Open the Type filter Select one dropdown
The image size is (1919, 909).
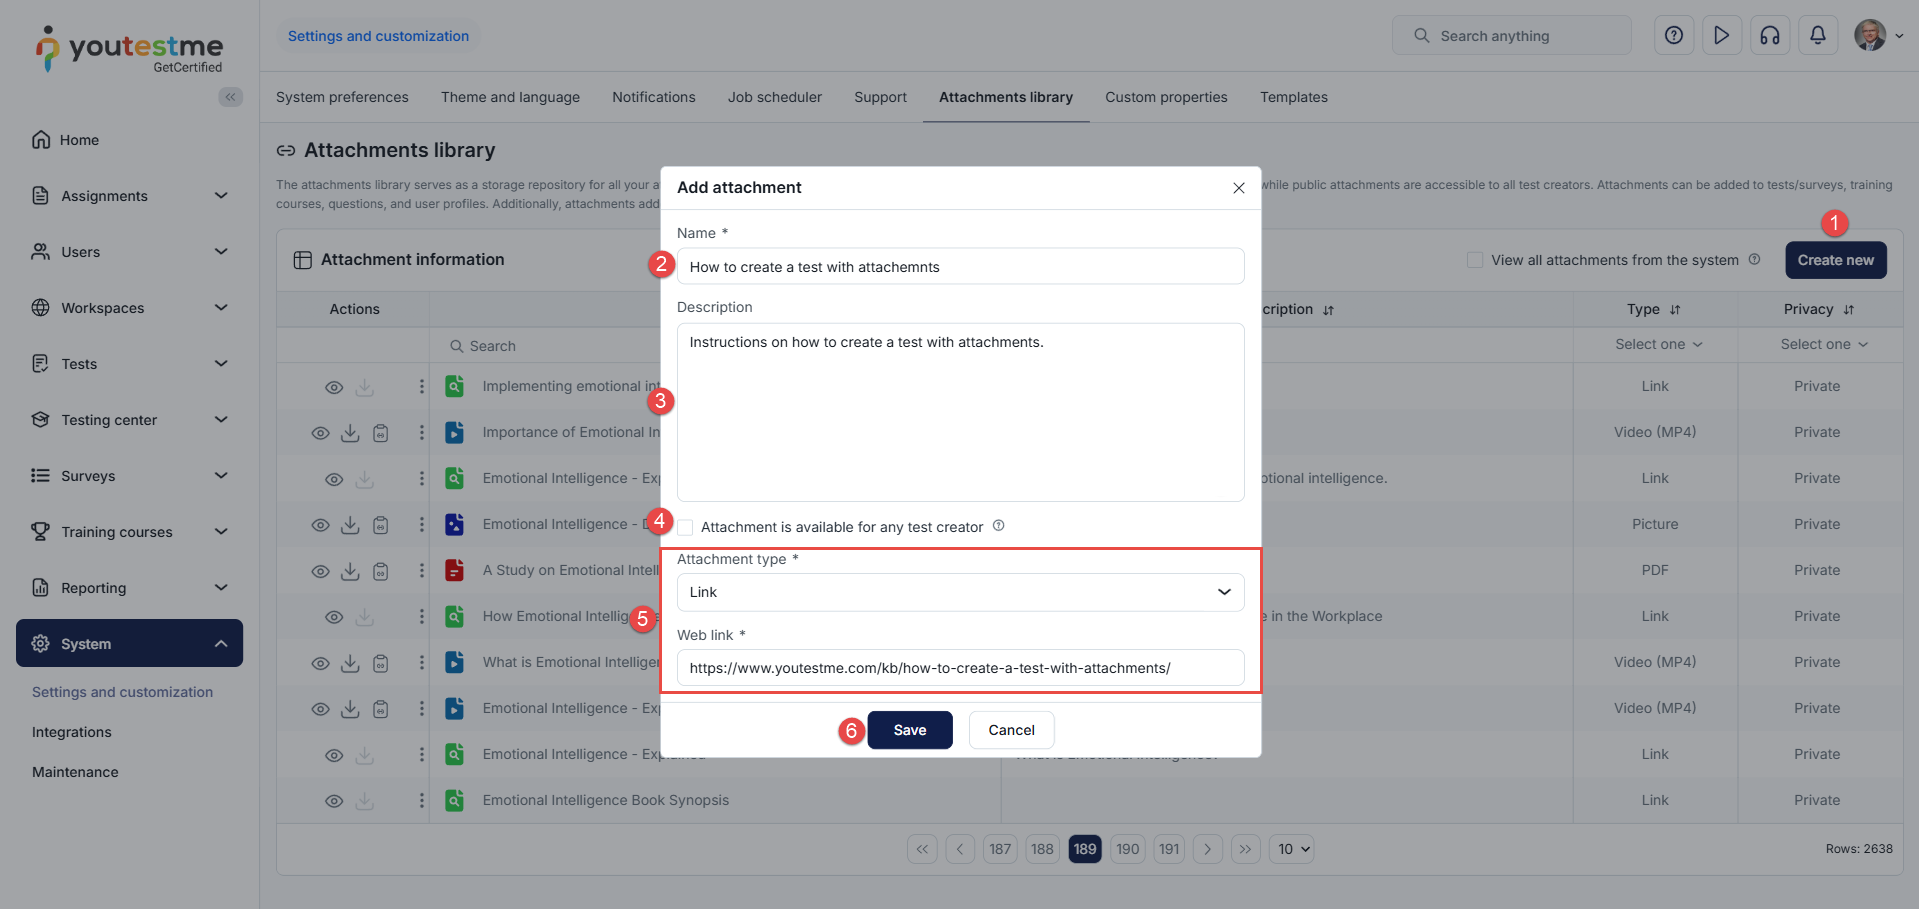[1657, 344]
